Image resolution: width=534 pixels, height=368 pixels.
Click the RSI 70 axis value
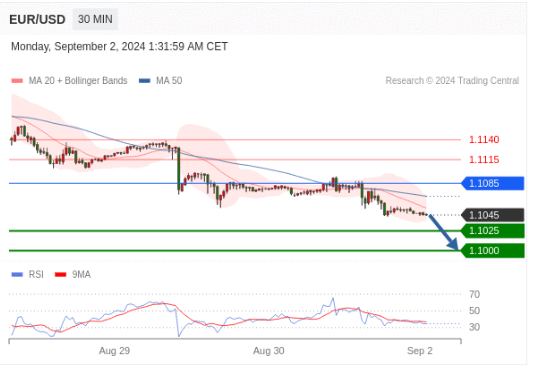(x=474, y=294)
